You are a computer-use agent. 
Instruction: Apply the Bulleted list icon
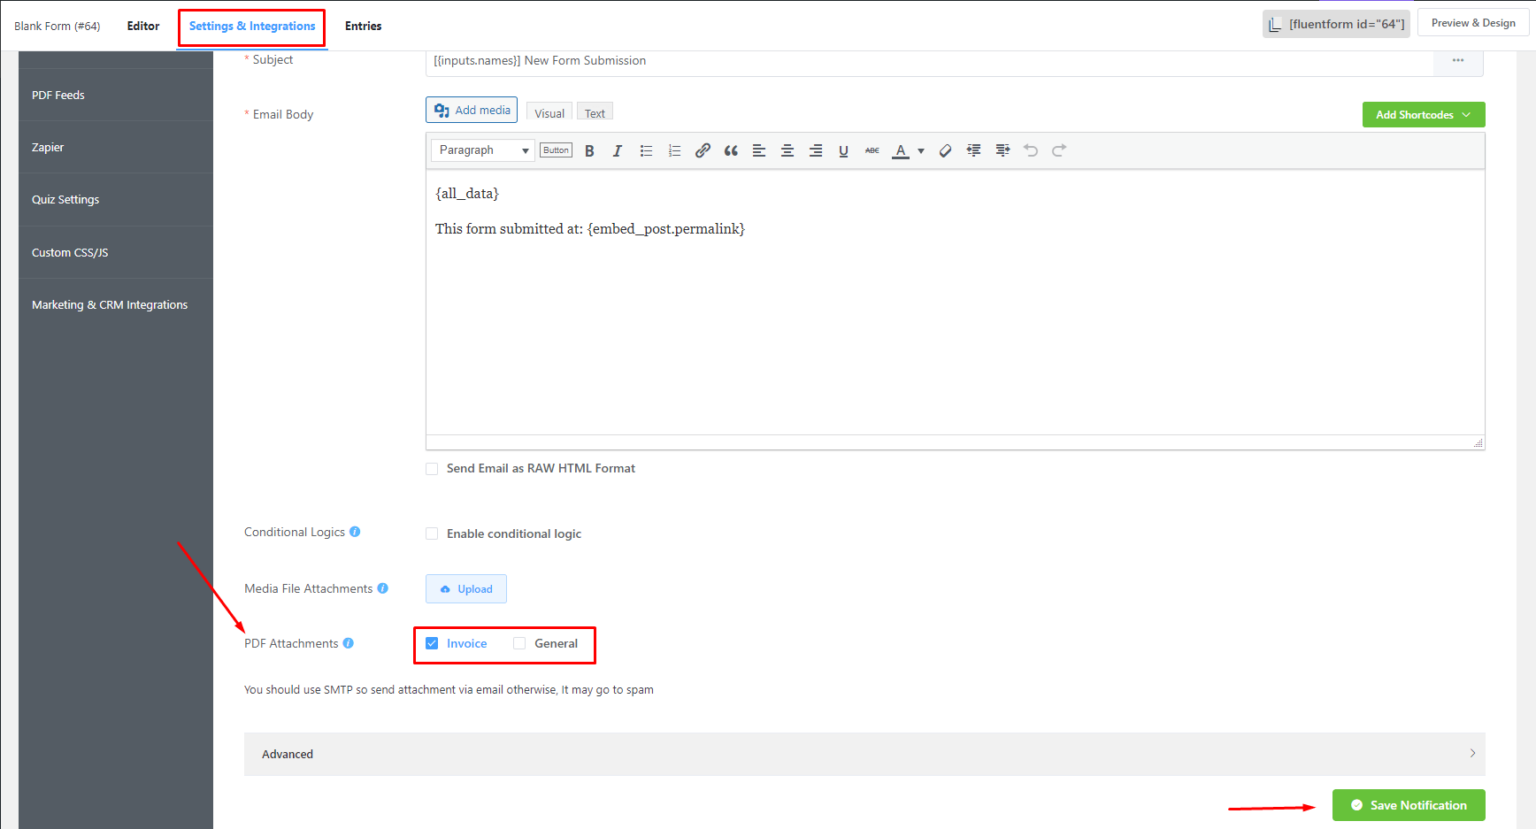(646, 150)
